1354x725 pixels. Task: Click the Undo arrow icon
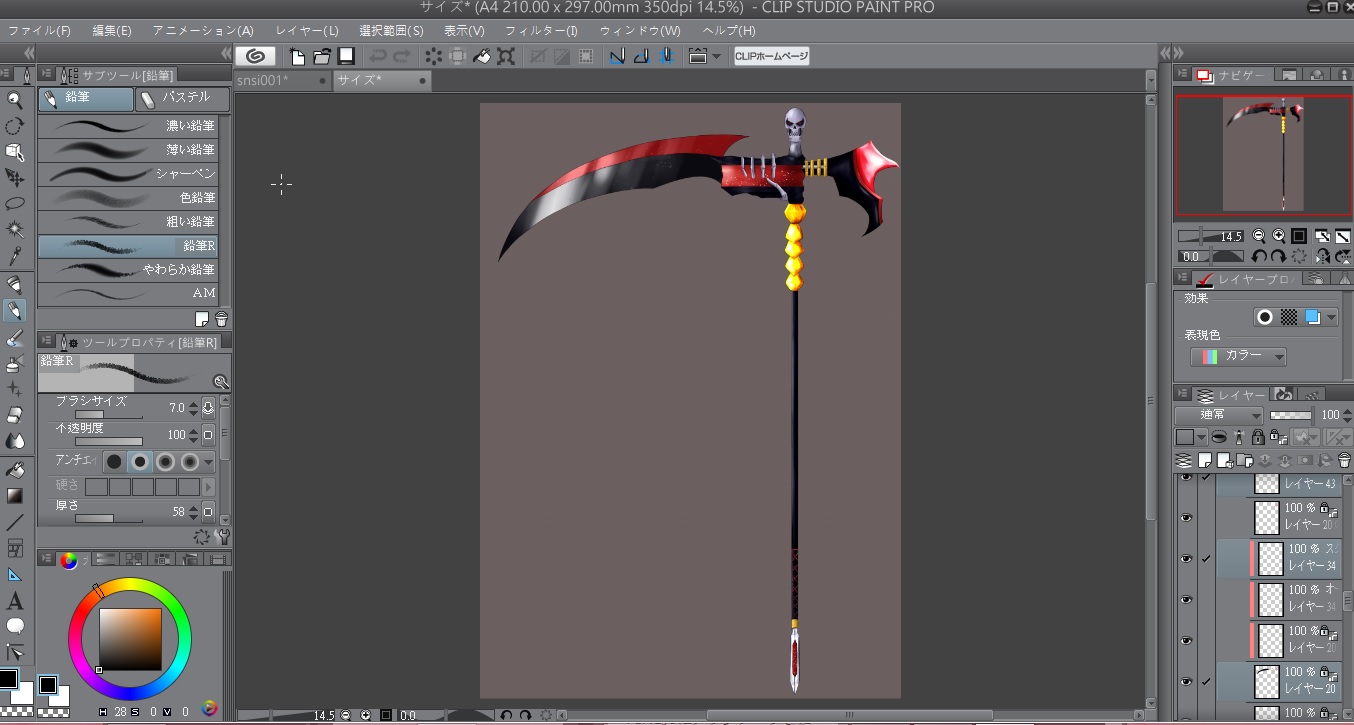(378, 56)
